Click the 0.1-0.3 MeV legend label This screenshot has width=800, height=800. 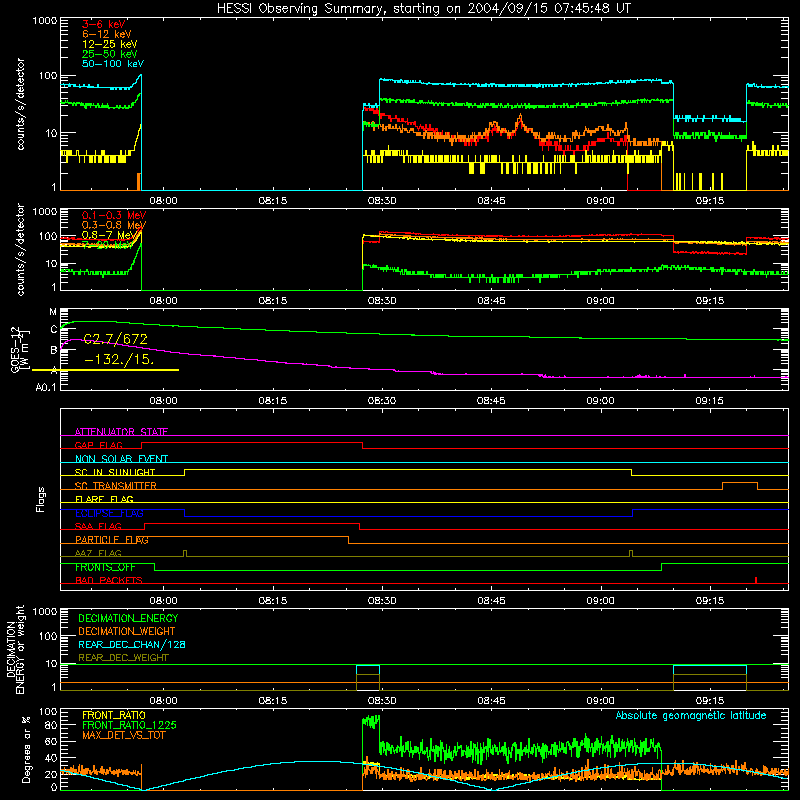coord(114,215)
